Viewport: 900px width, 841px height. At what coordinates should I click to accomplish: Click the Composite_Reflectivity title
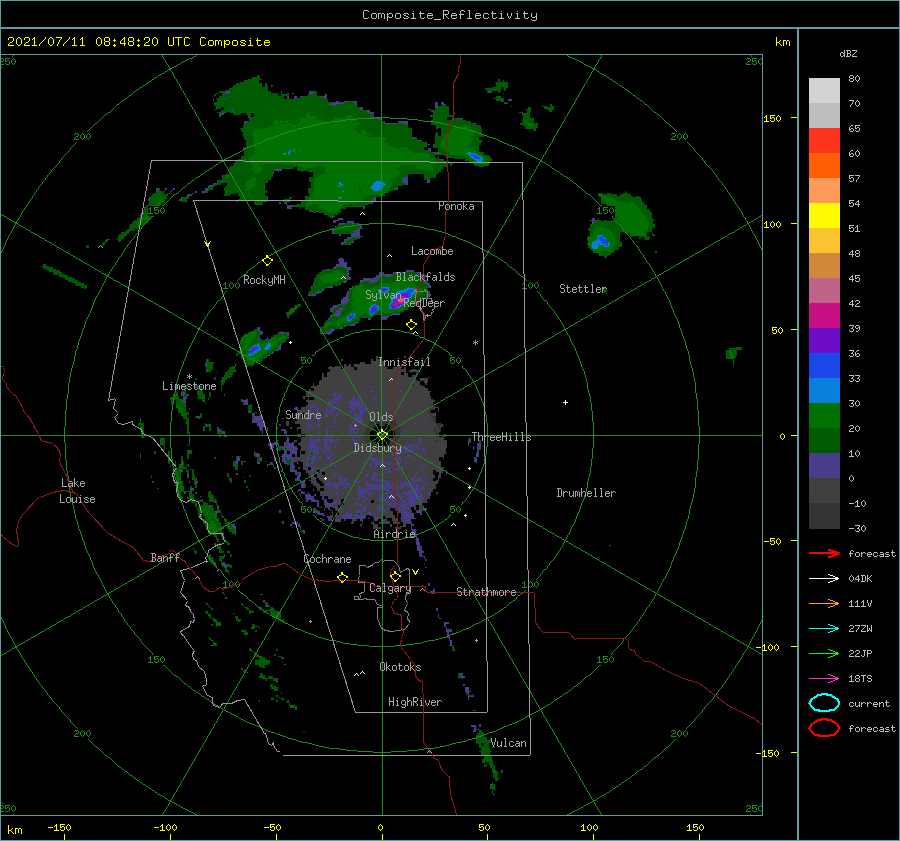[449, 15]
